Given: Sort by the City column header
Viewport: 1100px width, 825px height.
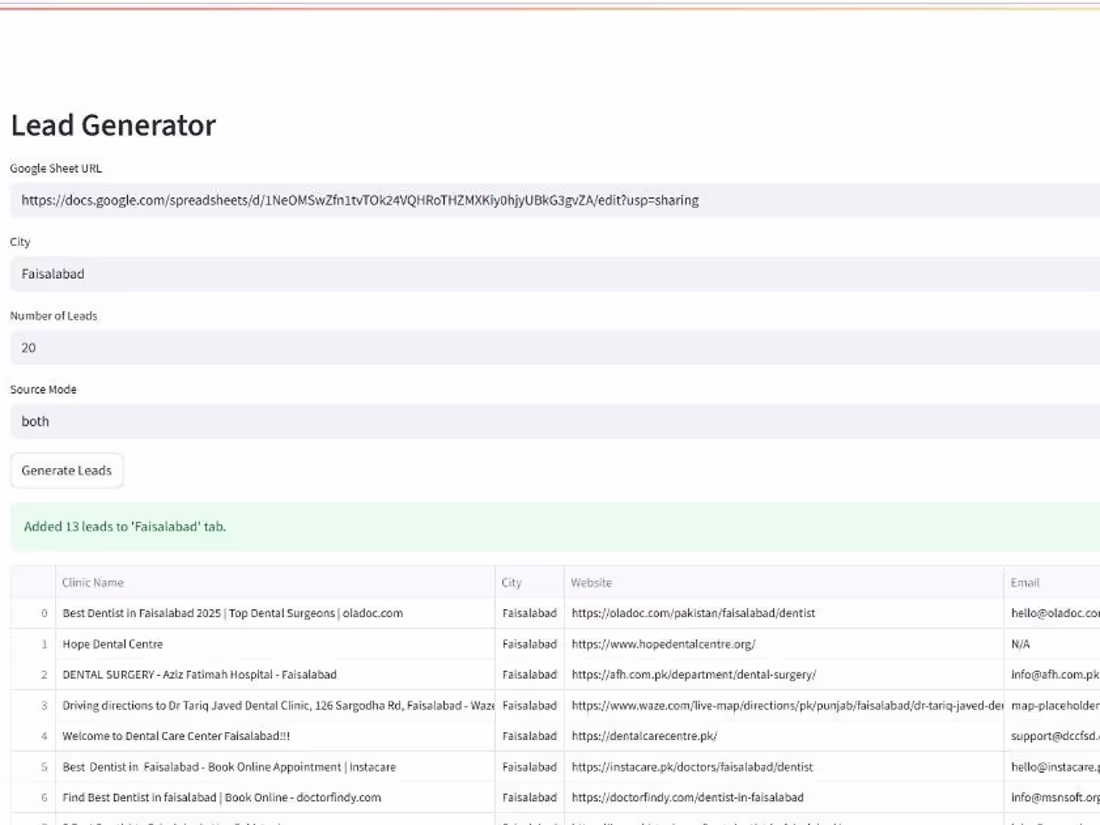Looking at the screenshot, I should [530, 582].
